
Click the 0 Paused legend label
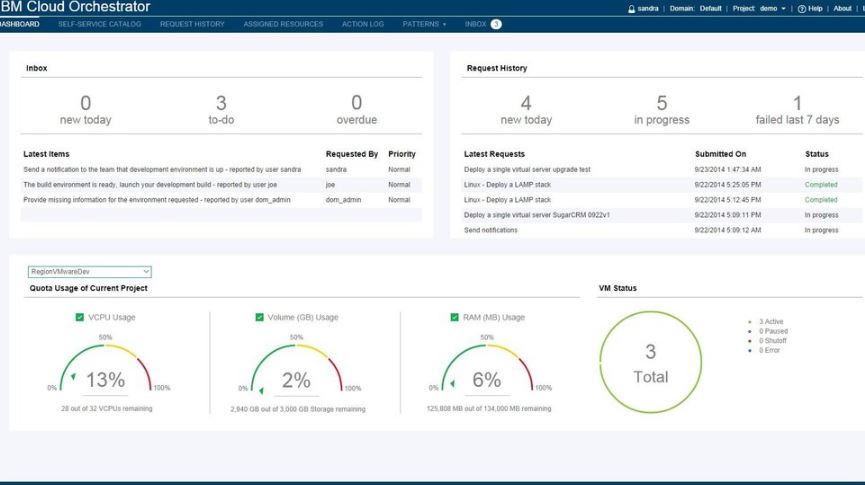[773, 332]
